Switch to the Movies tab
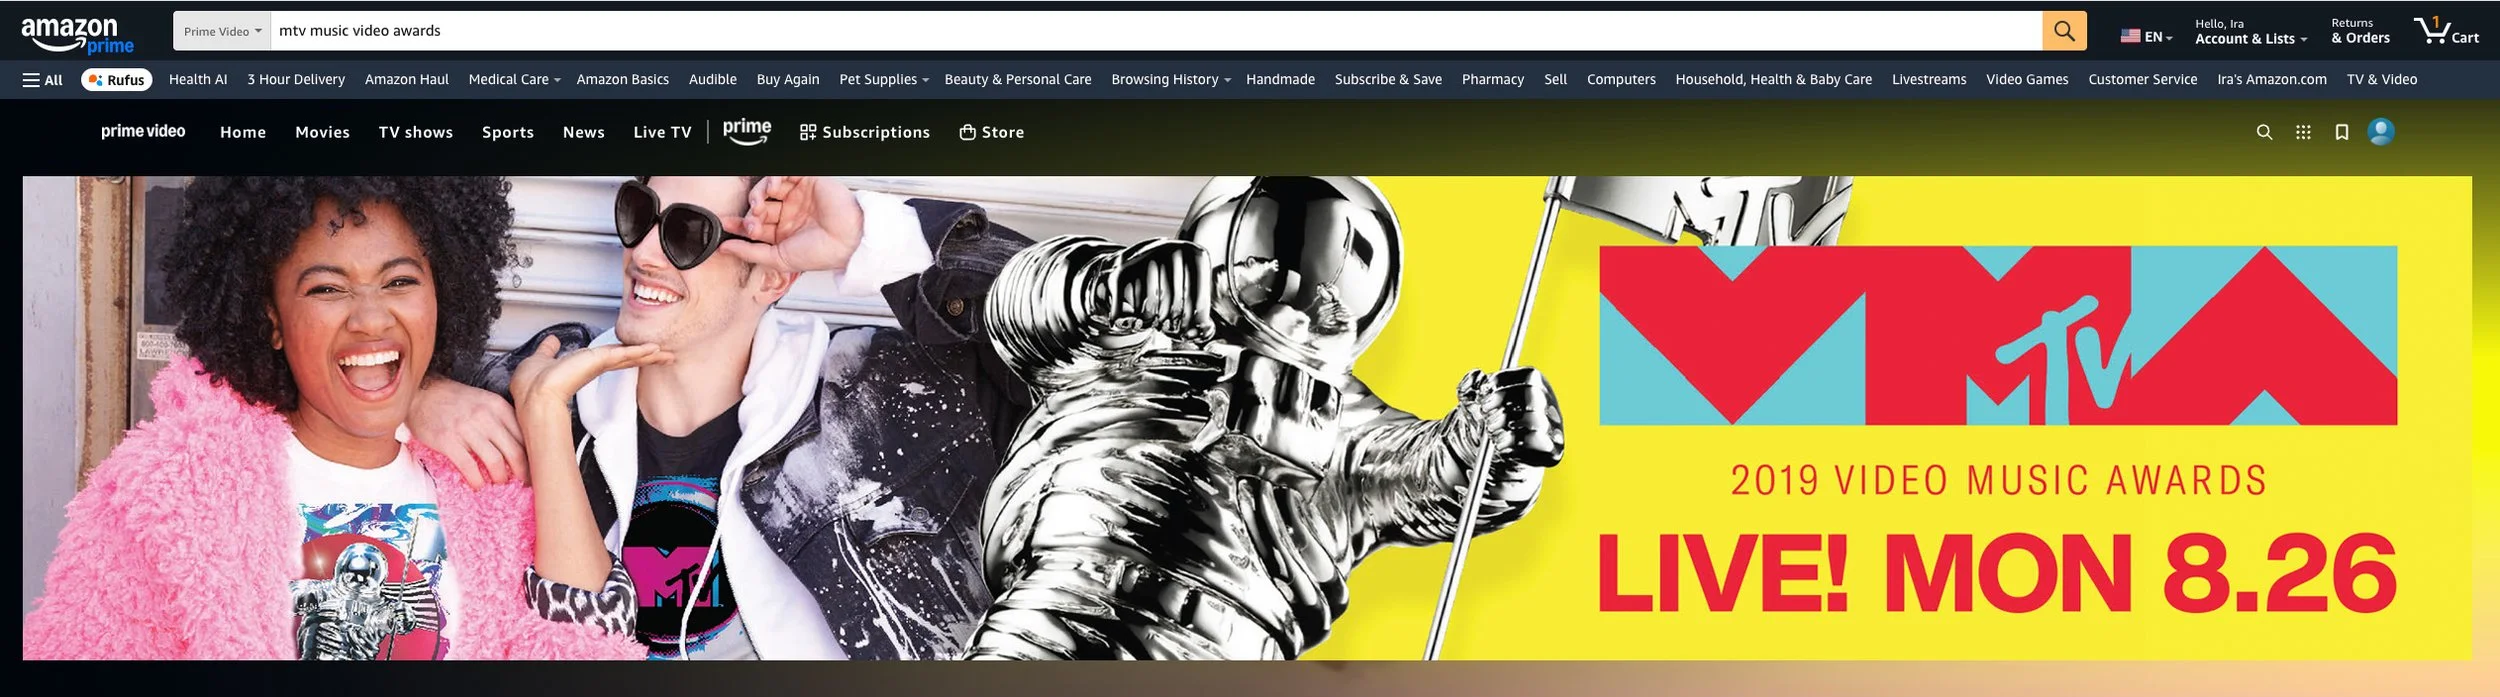 click(322, 132)
